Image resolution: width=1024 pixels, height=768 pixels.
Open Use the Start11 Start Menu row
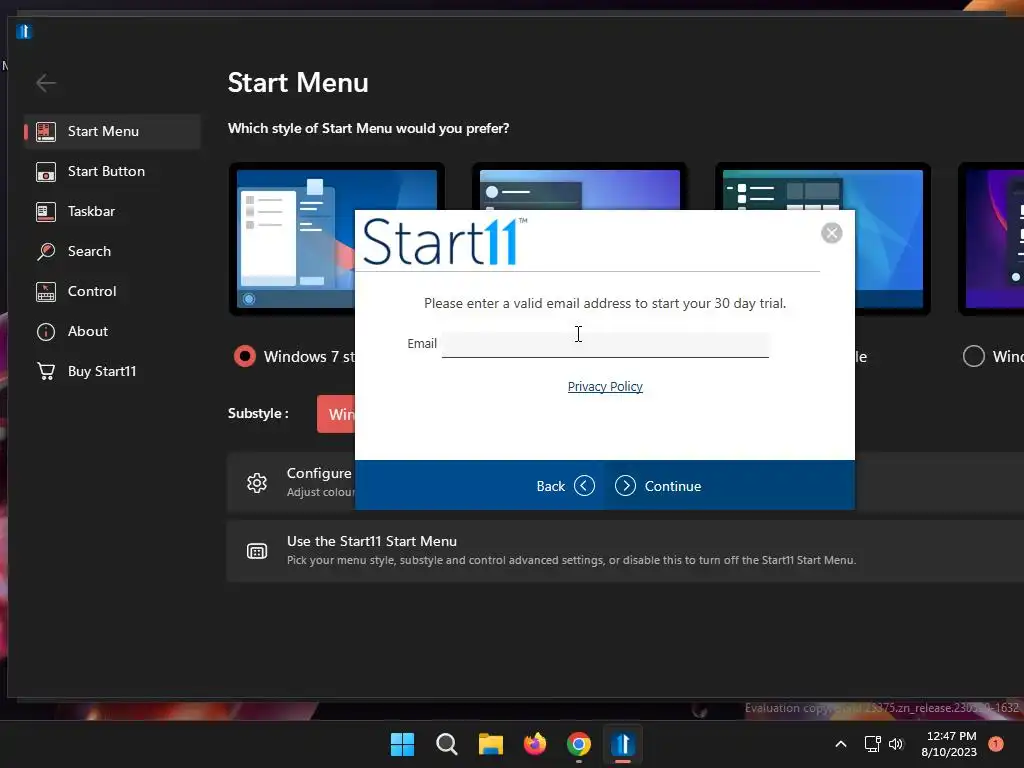coord(625,551)
